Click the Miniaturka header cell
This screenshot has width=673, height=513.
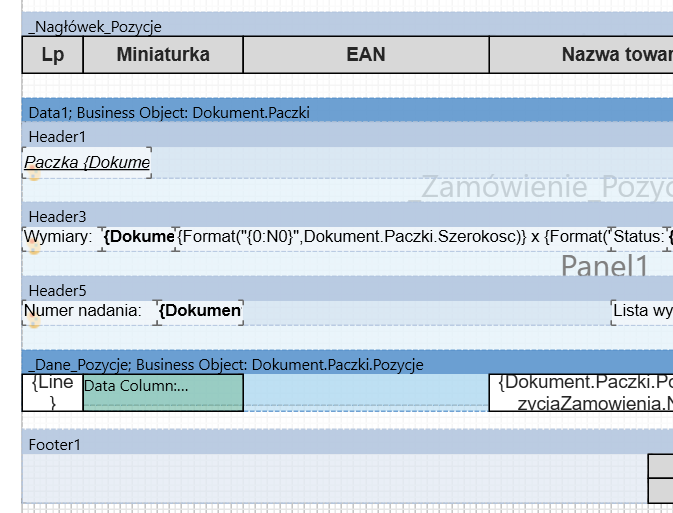163,55
